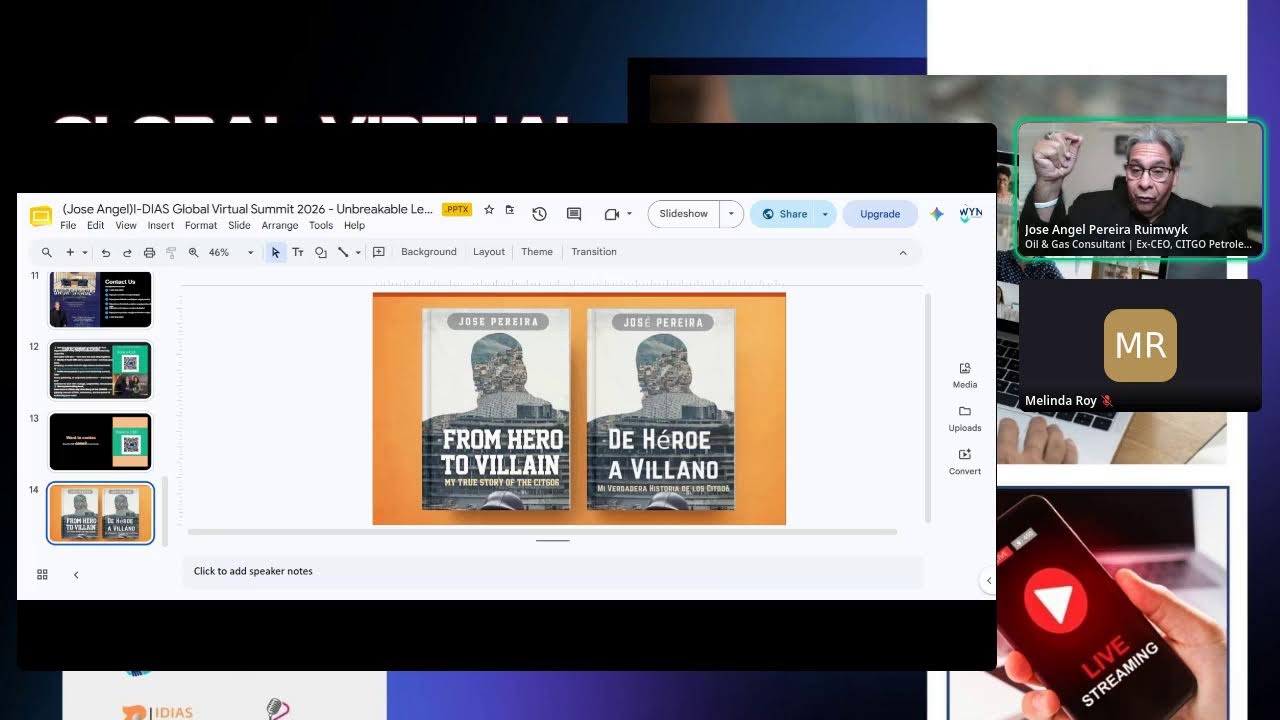Expand the Line tool dropdown arrow
Viewport: 1280px width, 720px height.
(x=357, y=253)
